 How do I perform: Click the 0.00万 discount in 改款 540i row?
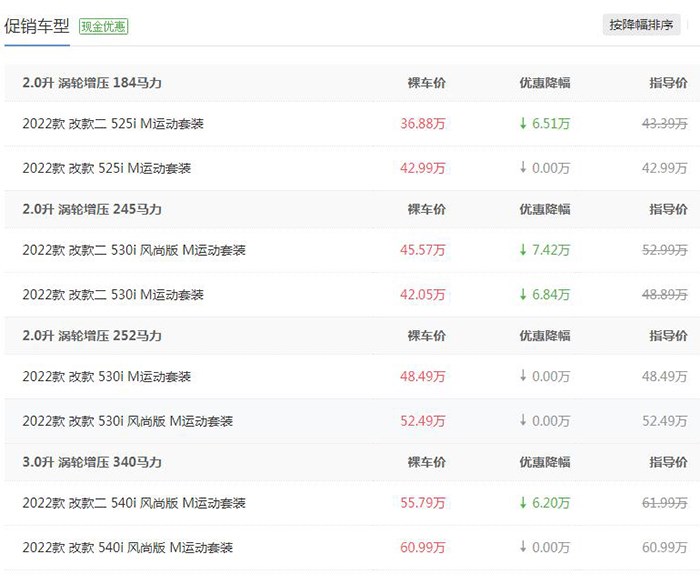(x=551, y=547)
